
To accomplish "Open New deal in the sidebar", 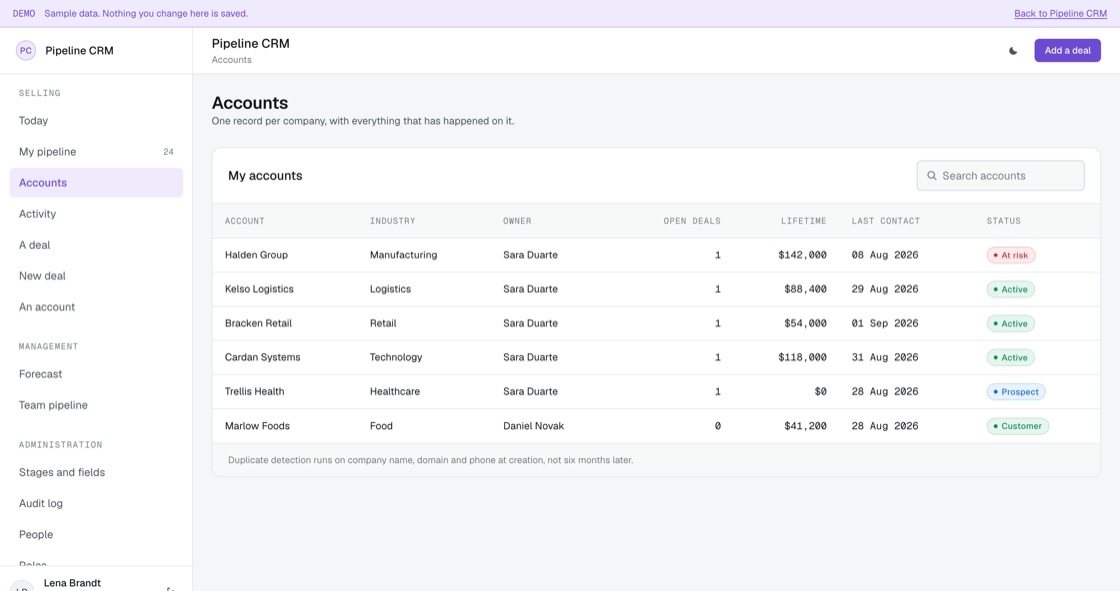I will (x=96, y=276).
